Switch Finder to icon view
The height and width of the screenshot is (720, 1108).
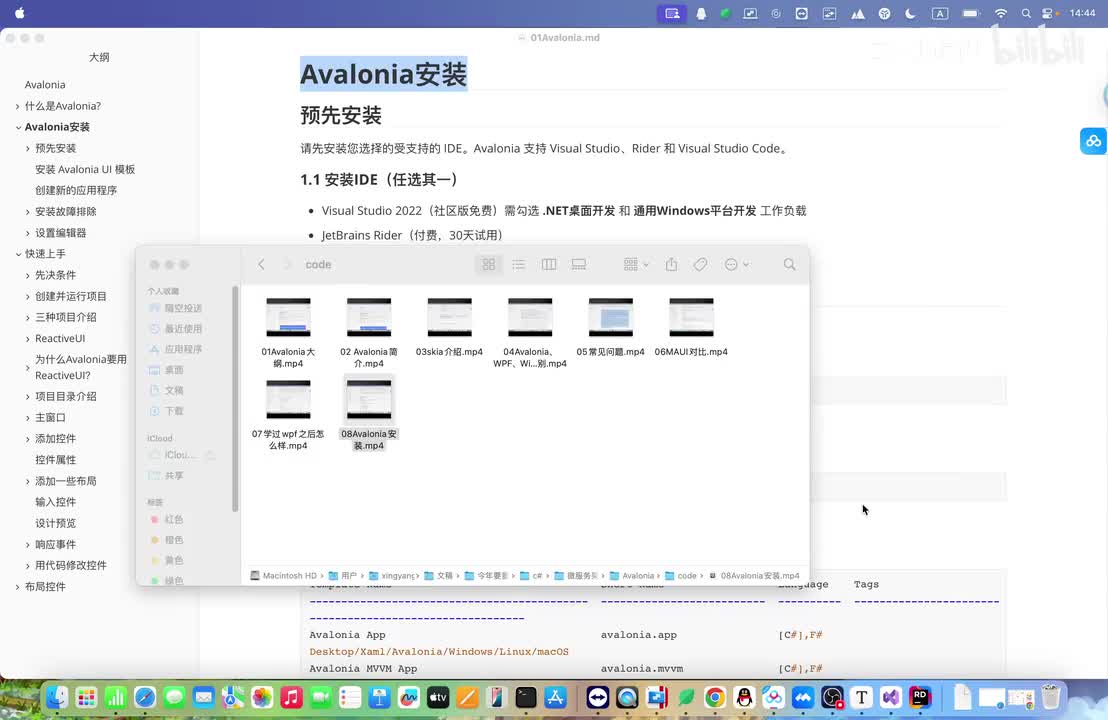pyautogui.click(x=488, y=264)
